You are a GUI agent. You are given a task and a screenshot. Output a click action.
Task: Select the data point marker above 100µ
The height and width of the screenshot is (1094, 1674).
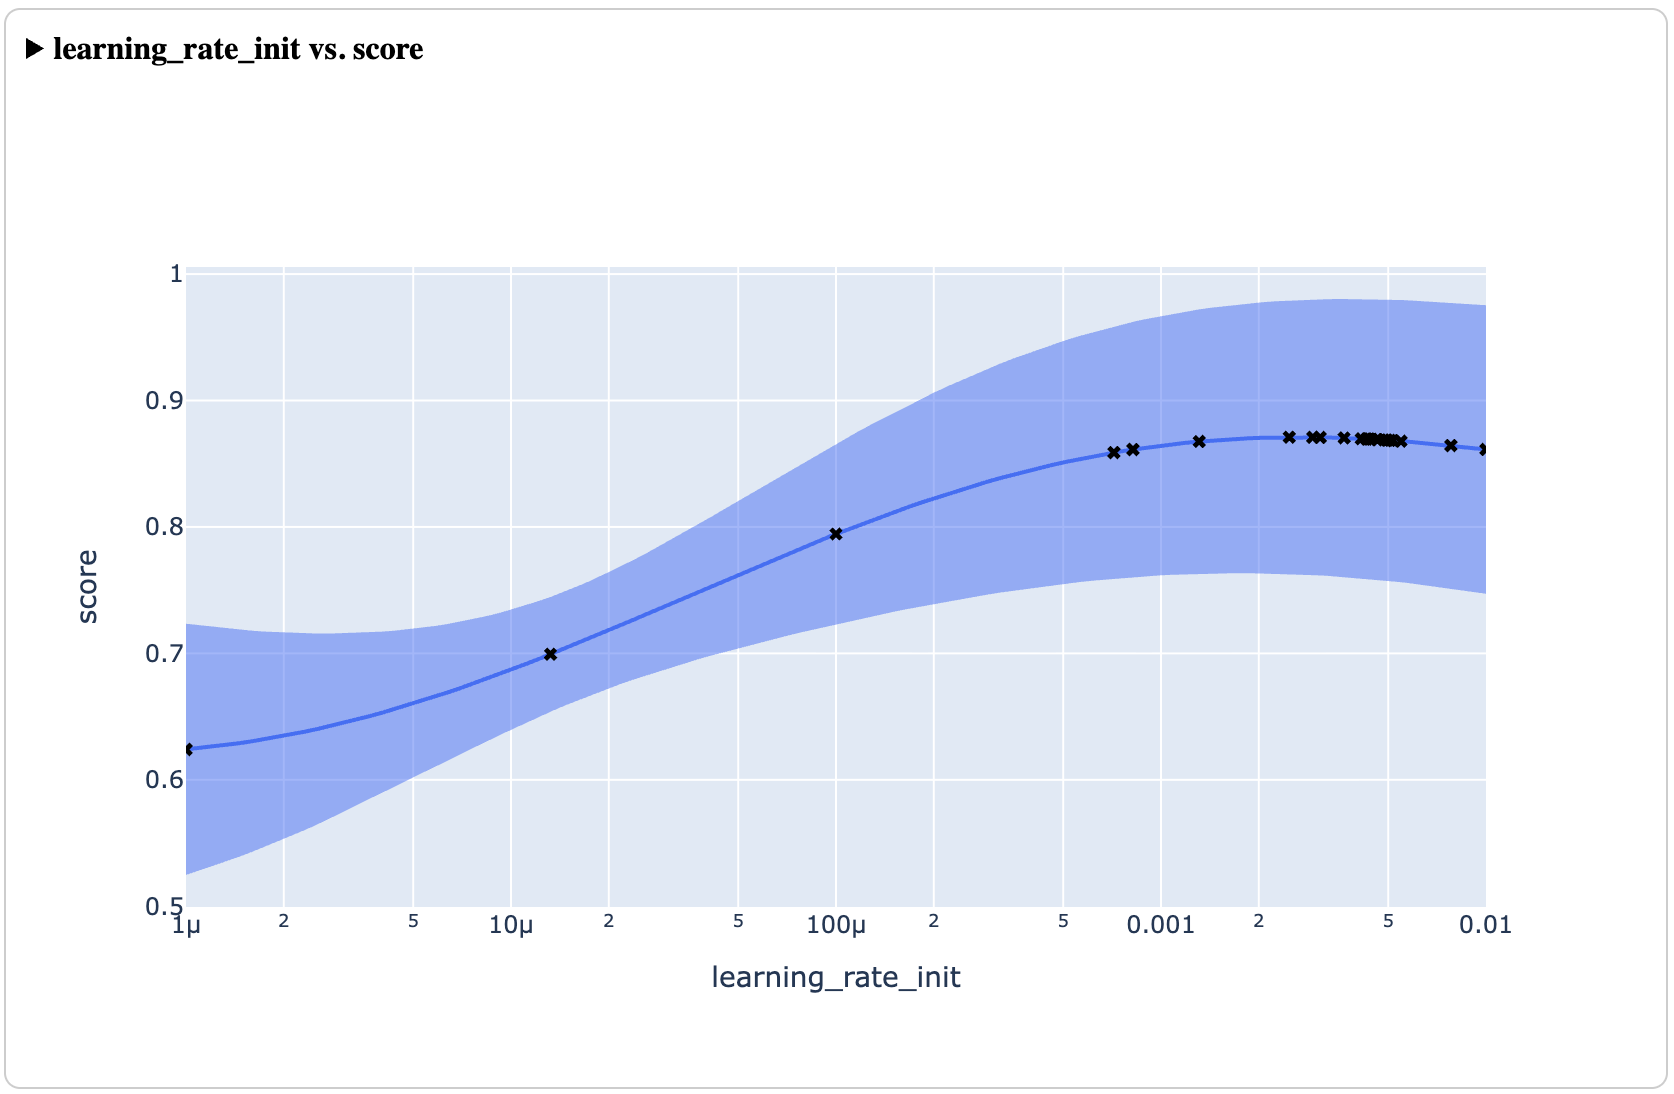(836, 534)
